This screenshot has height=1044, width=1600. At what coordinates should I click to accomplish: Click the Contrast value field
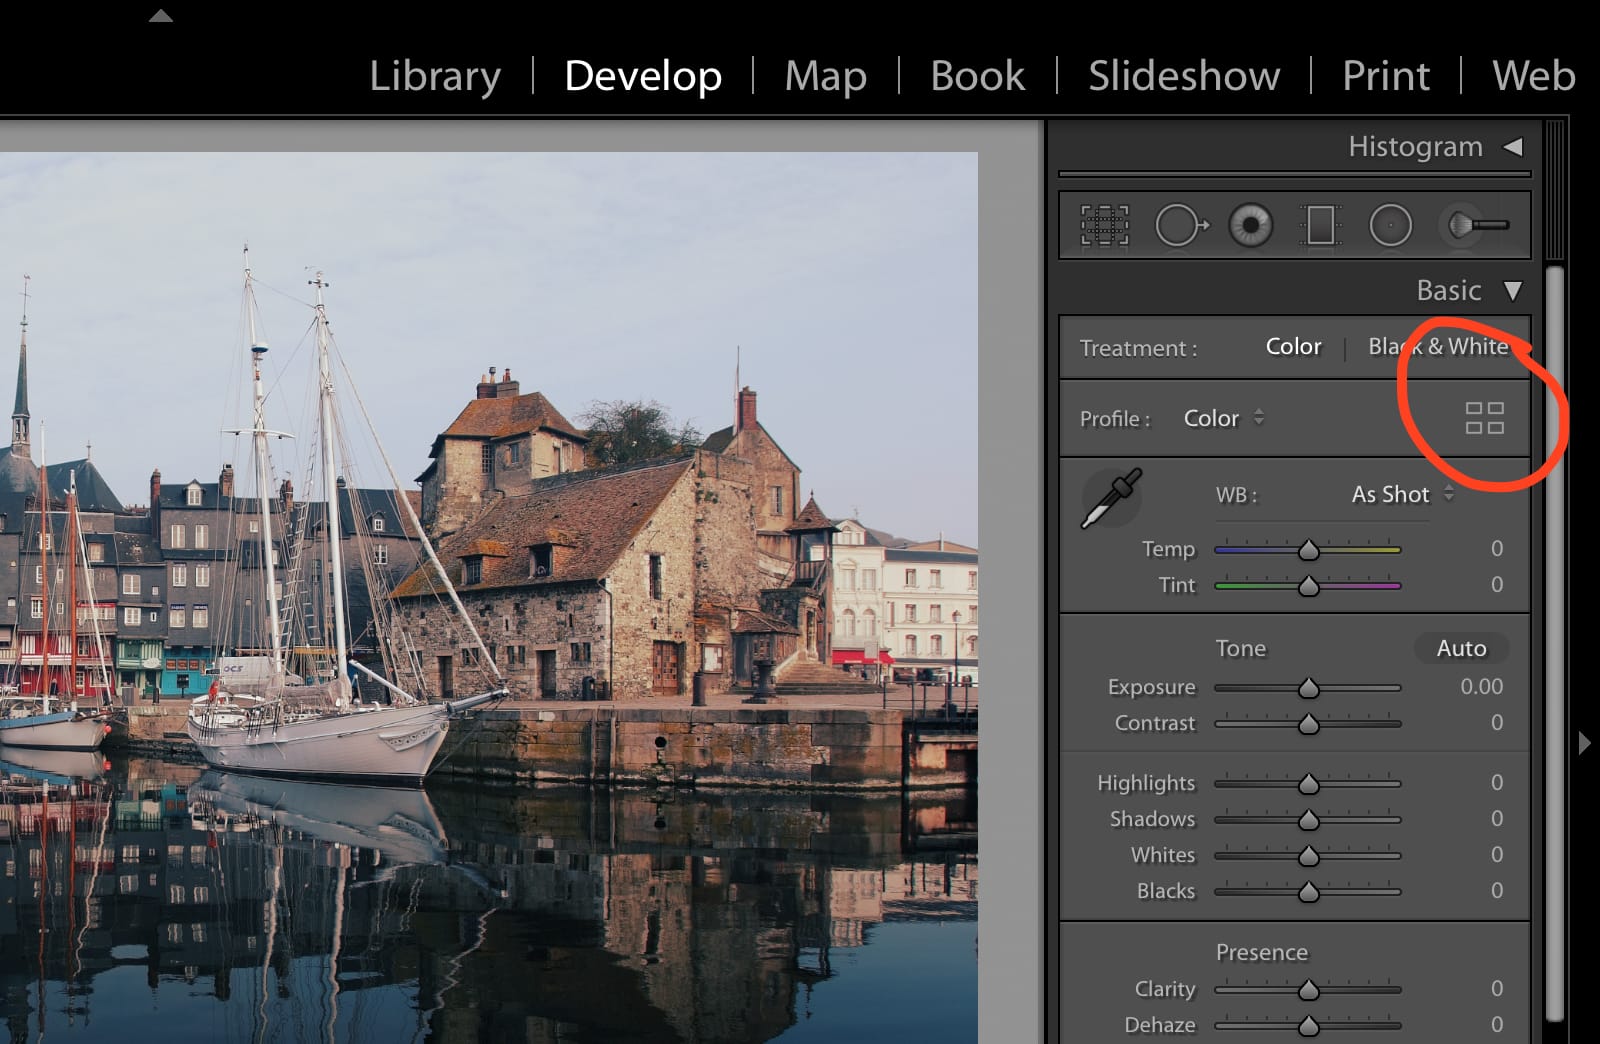click(1496, 722)
